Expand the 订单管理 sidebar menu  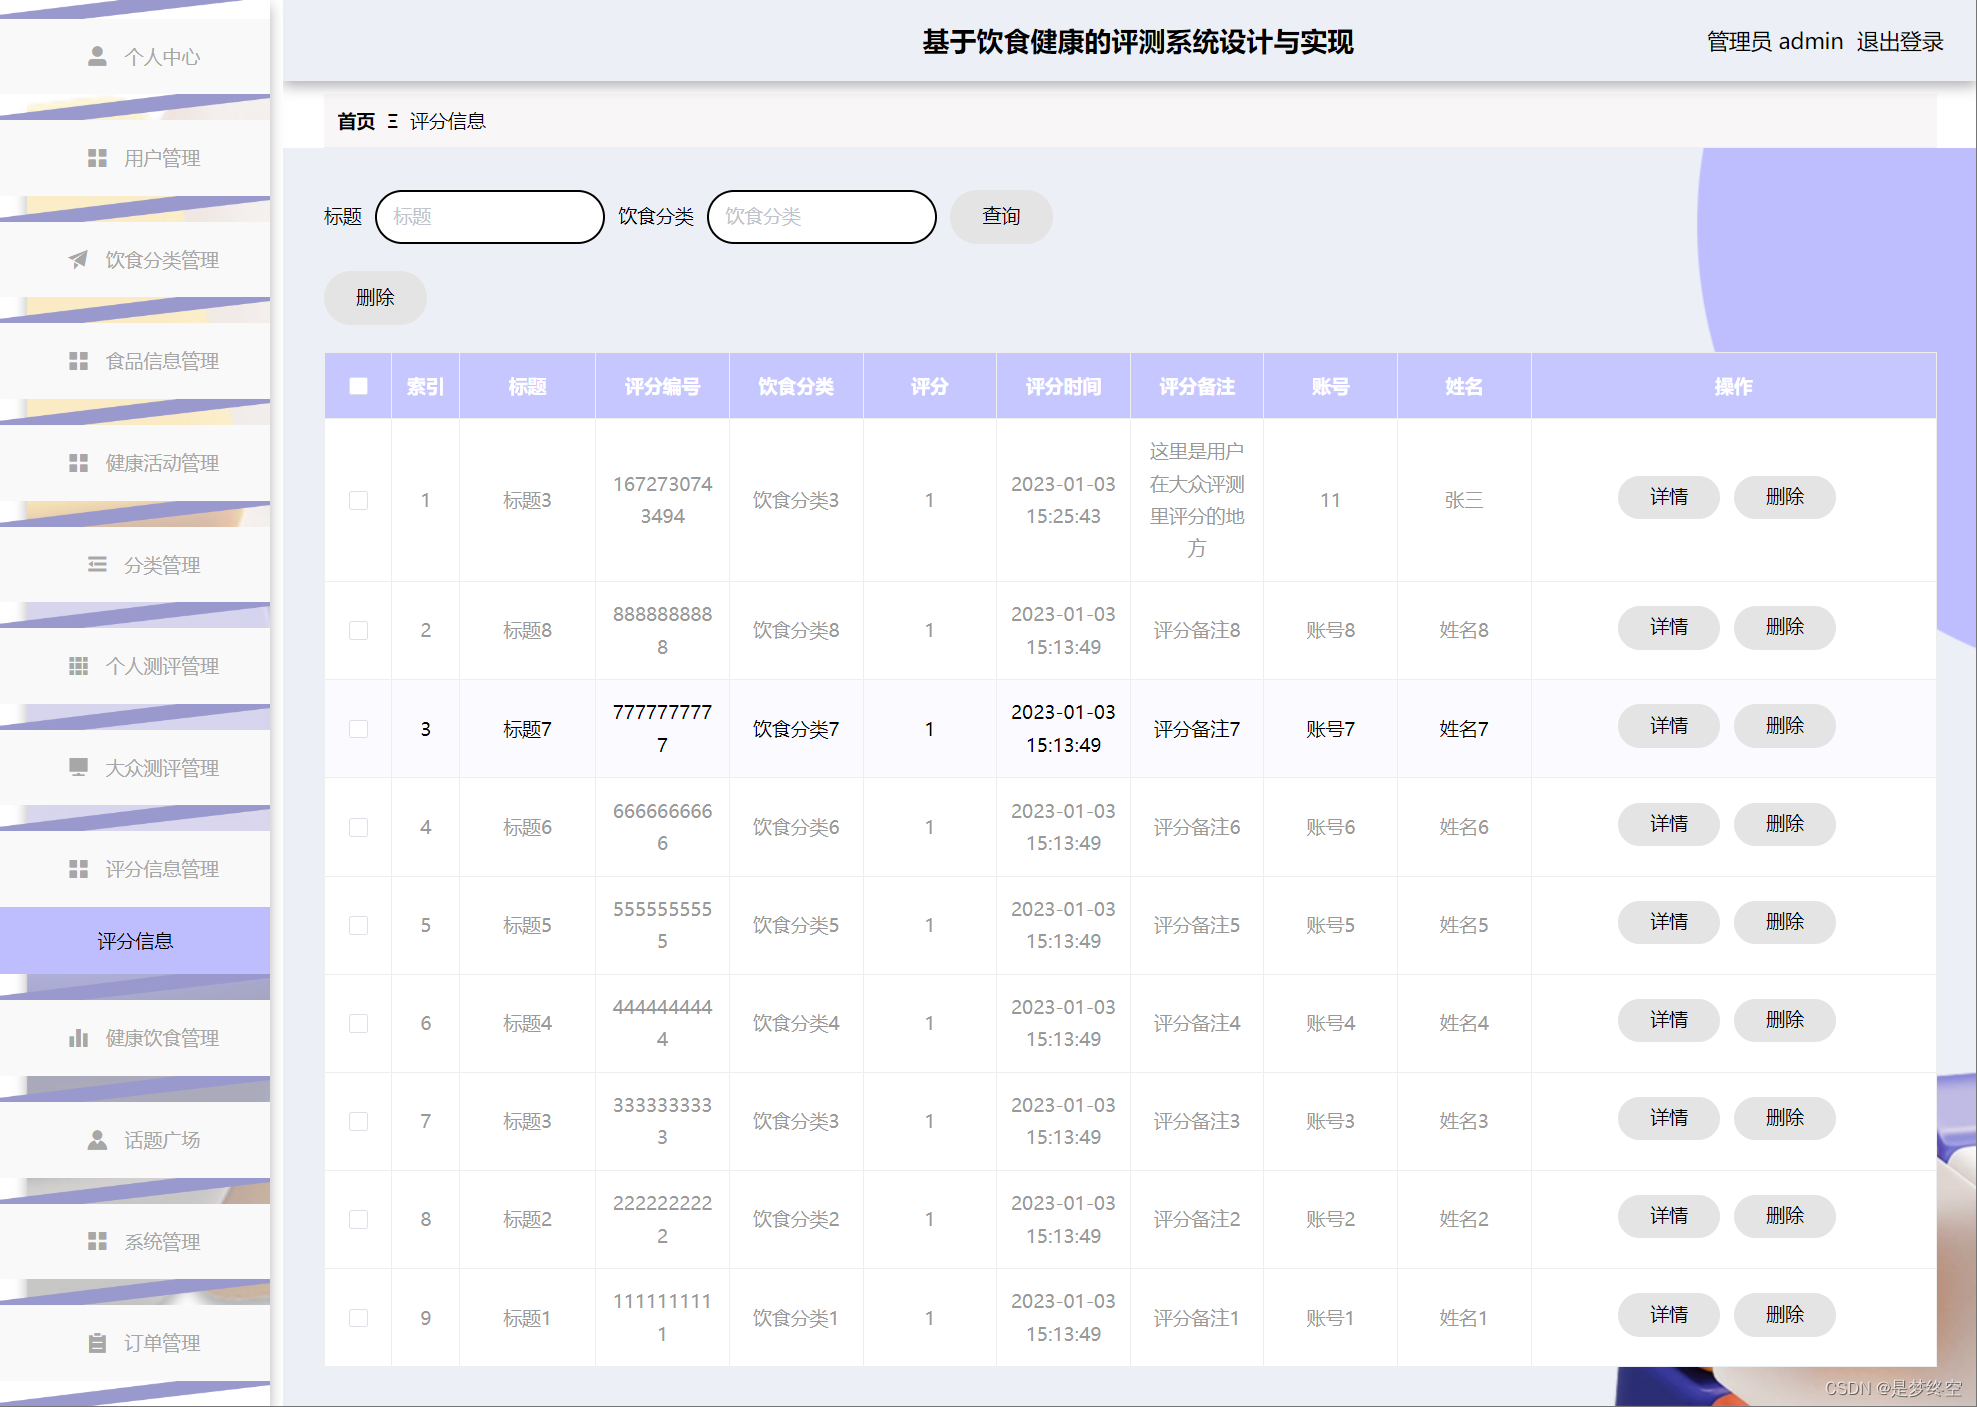click(x=135, y=1343)
